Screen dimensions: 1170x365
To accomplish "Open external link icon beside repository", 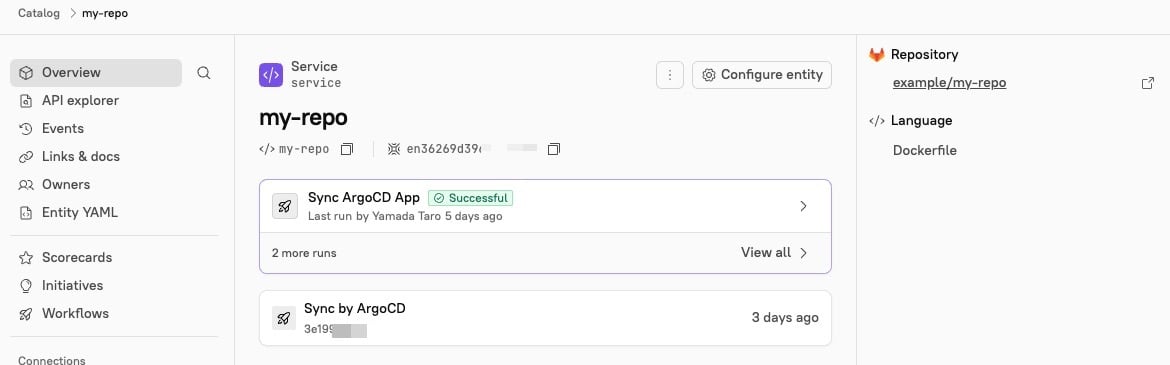I will click(x=1148, y=84).
